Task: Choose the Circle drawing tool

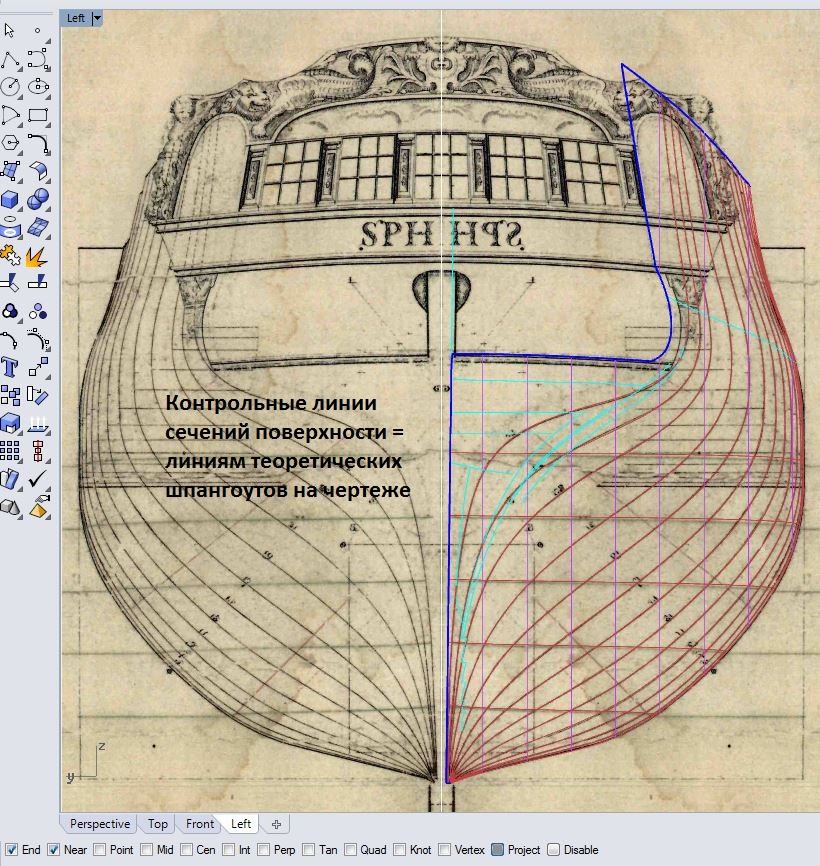Action: pos(10,87)
